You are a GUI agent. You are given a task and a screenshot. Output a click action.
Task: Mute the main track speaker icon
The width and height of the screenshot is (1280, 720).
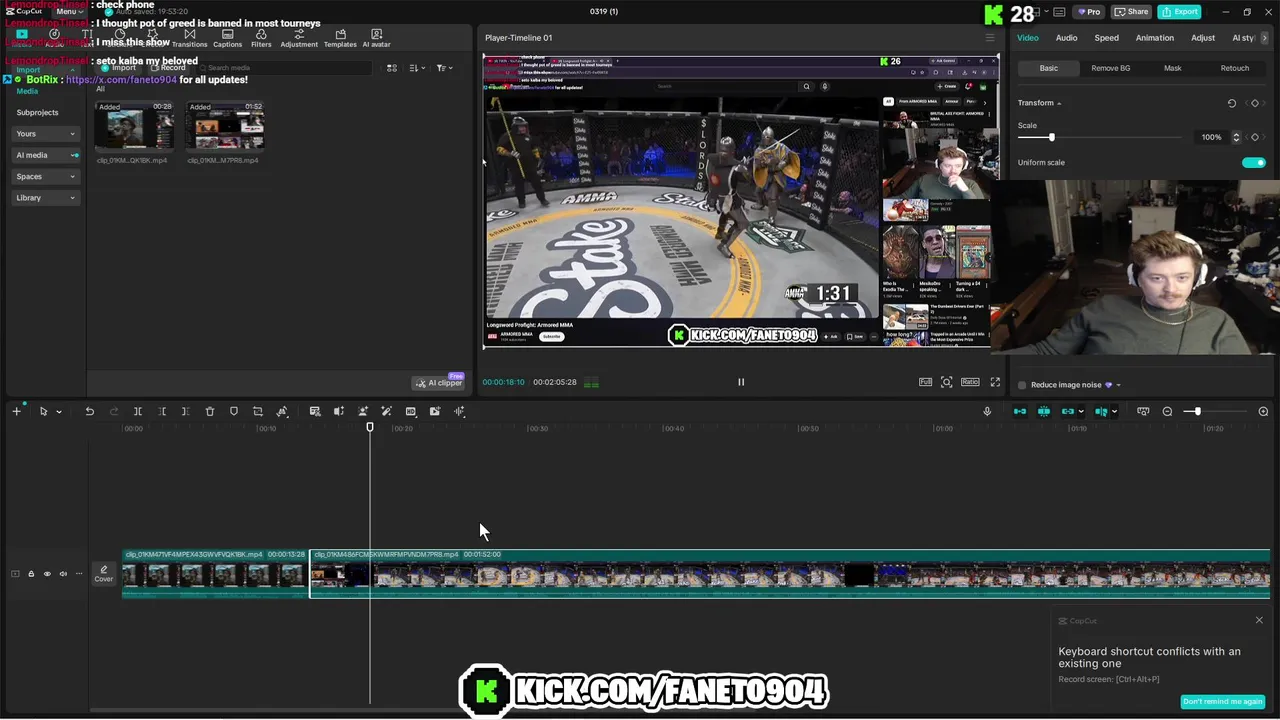(x=63, y=574)
